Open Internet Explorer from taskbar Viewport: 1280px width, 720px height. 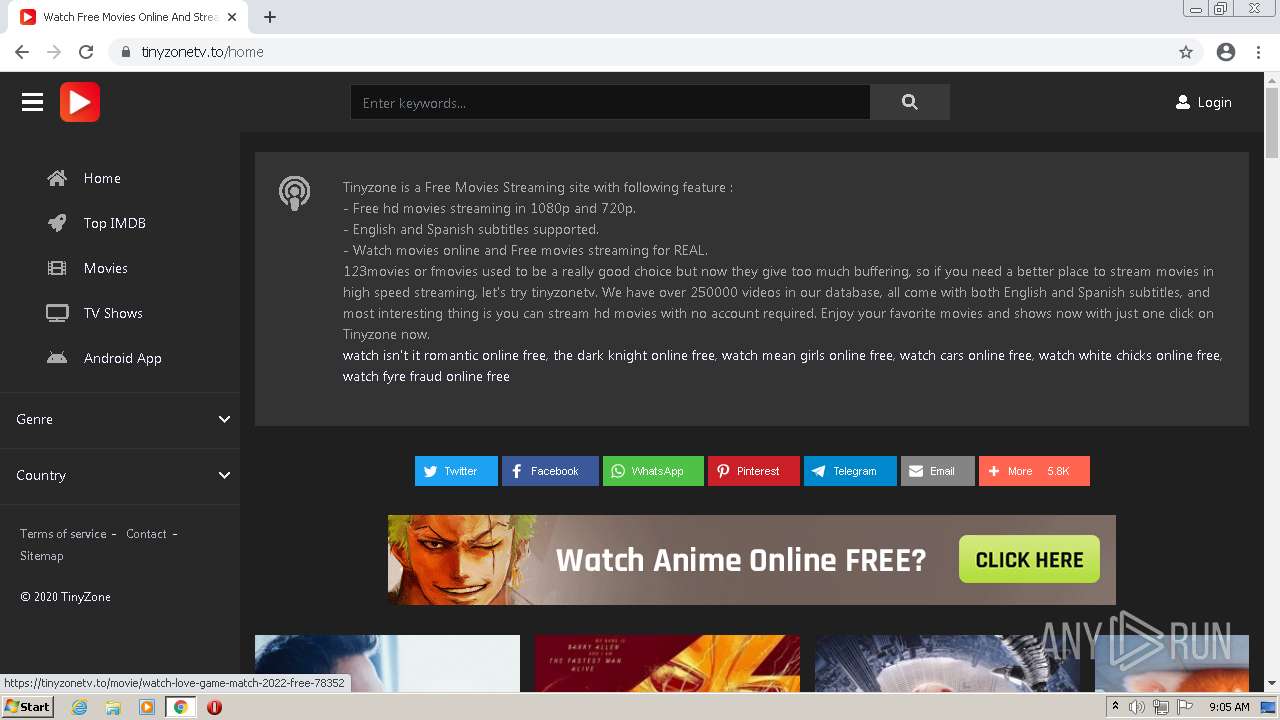79,707
